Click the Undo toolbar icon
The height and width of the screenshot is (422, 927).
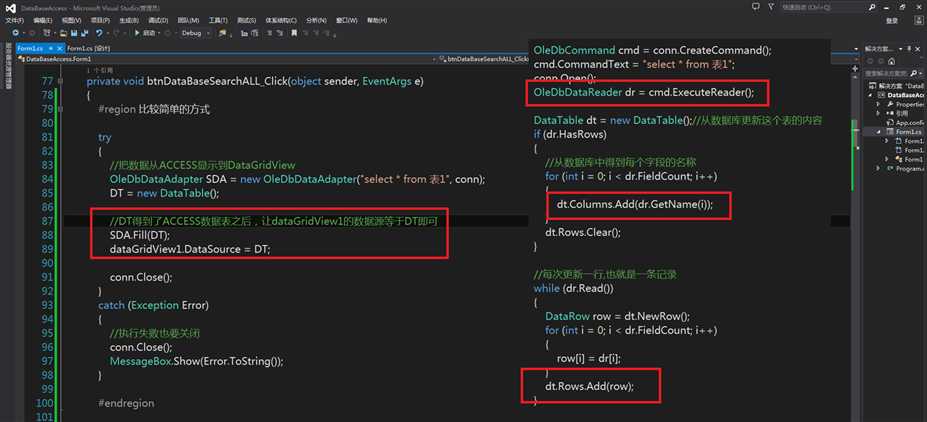pos(99,33)
